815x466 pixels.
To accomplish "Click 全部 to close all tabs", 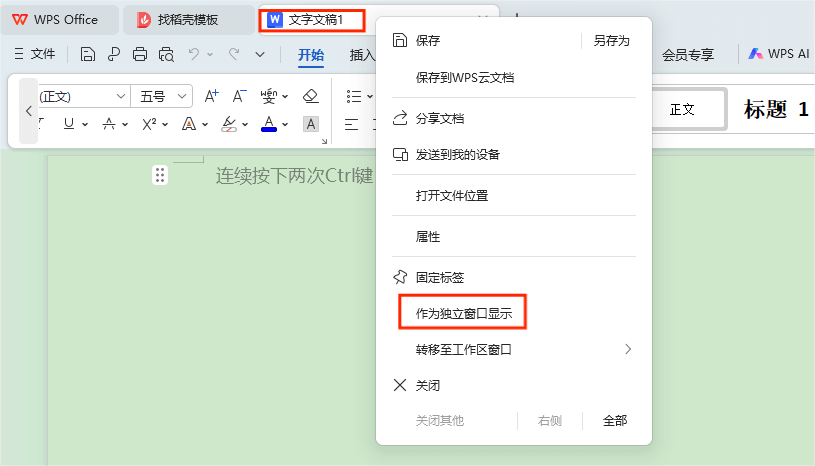I will pos(615,420).
